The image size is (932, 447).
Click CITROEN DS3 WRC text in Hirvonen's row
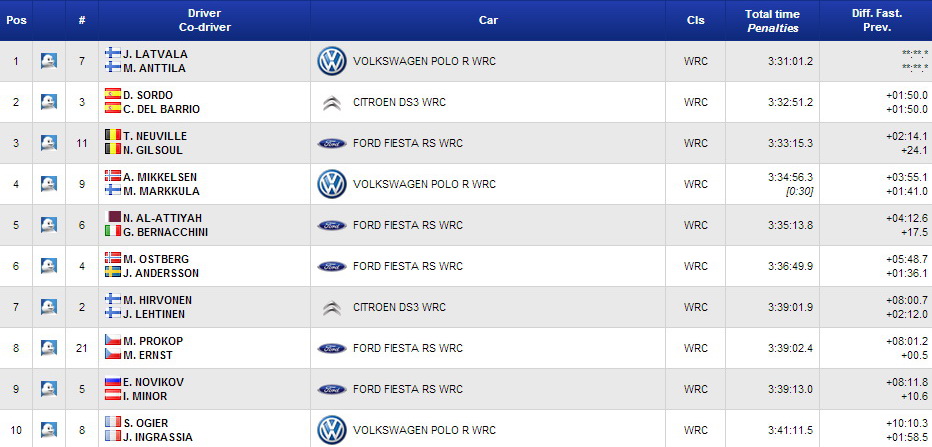tap(399, 307)
